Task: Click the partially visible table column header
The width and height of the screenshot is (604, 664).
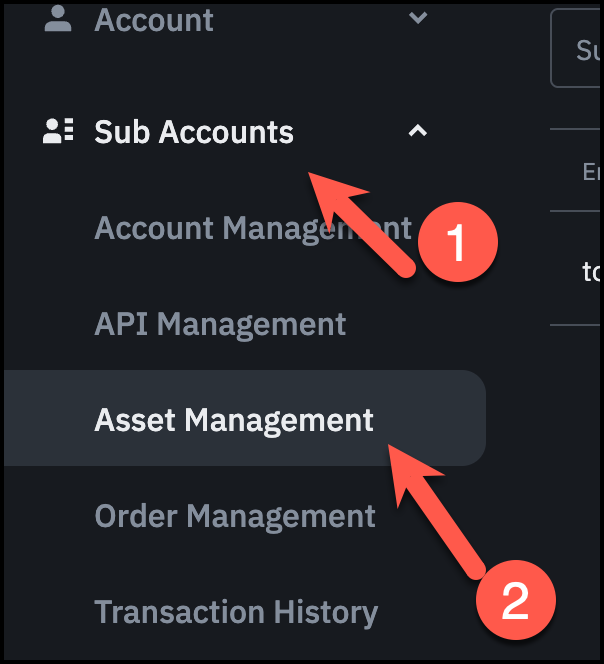Action: (590, 172)
